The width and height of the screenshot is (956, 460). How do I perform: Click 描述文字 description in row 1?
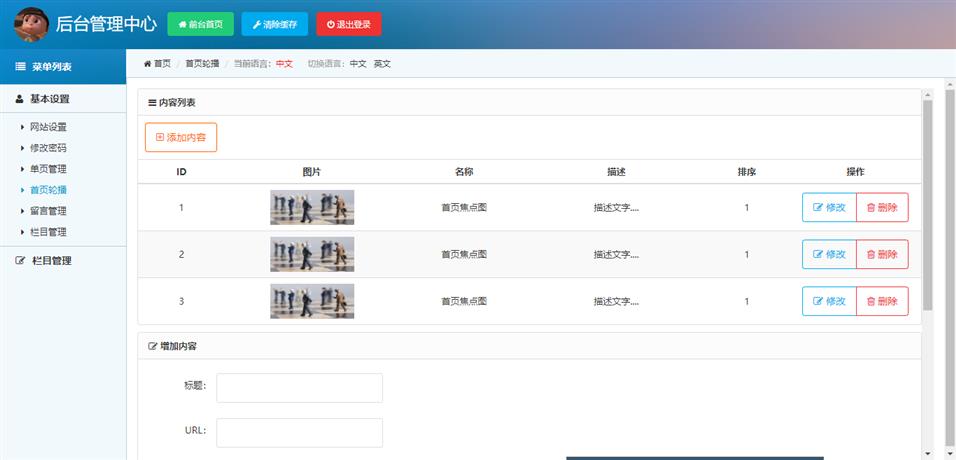coord(616,207)
